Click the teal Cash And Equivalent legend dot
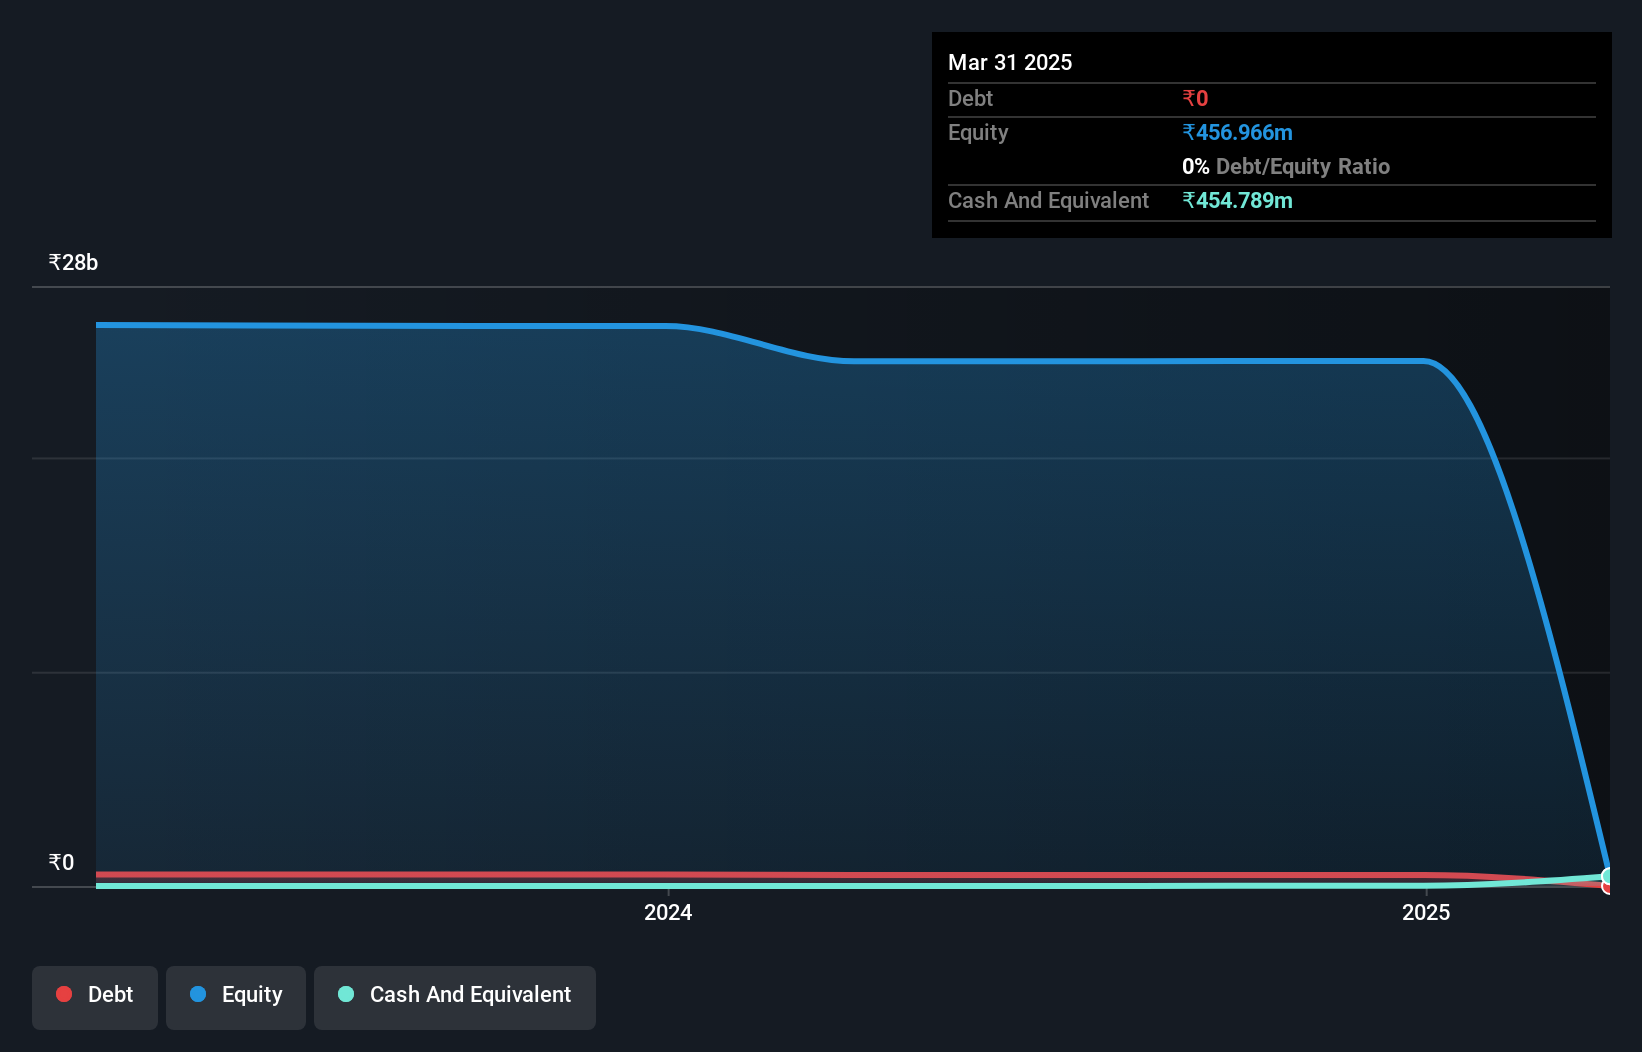The image size is (1642, 1052). pyautogui.click(x=346, y=994)
